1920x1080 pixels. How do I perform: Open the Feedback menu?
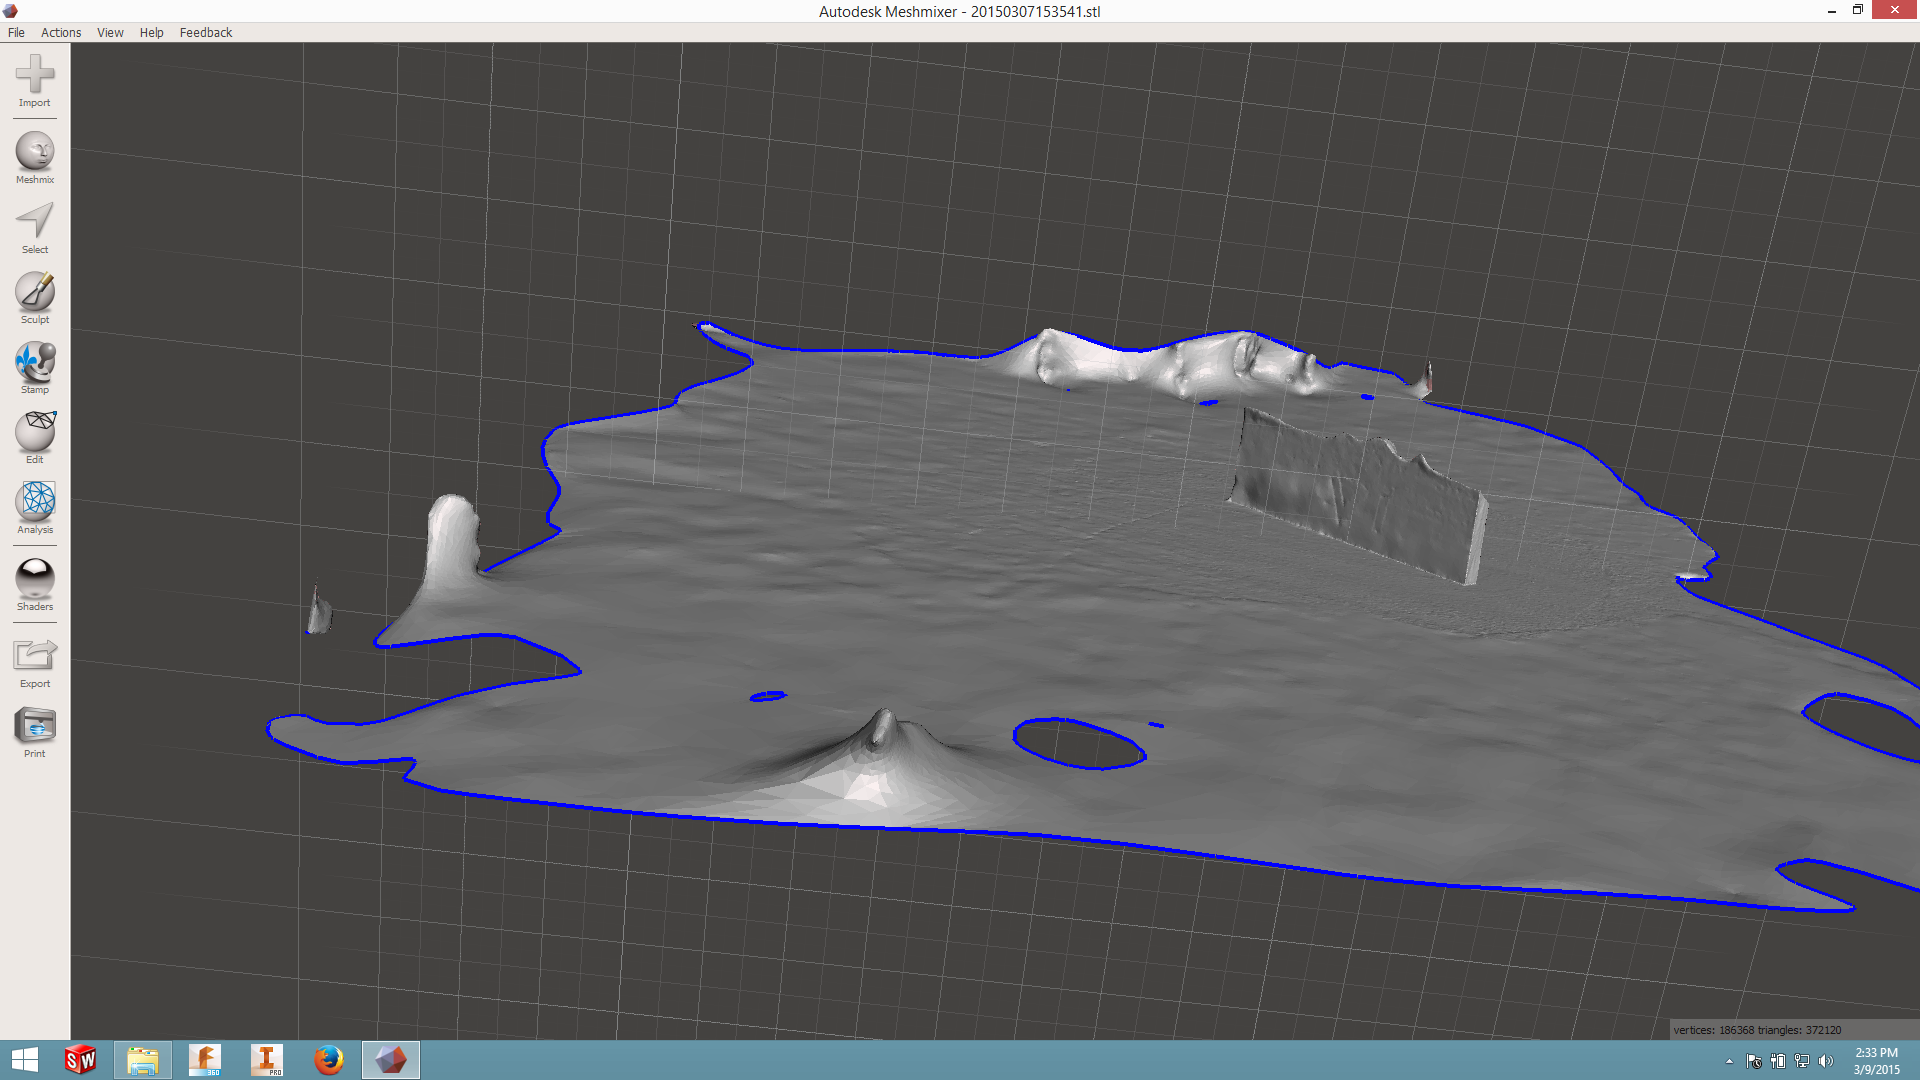(x=206, y=32)
